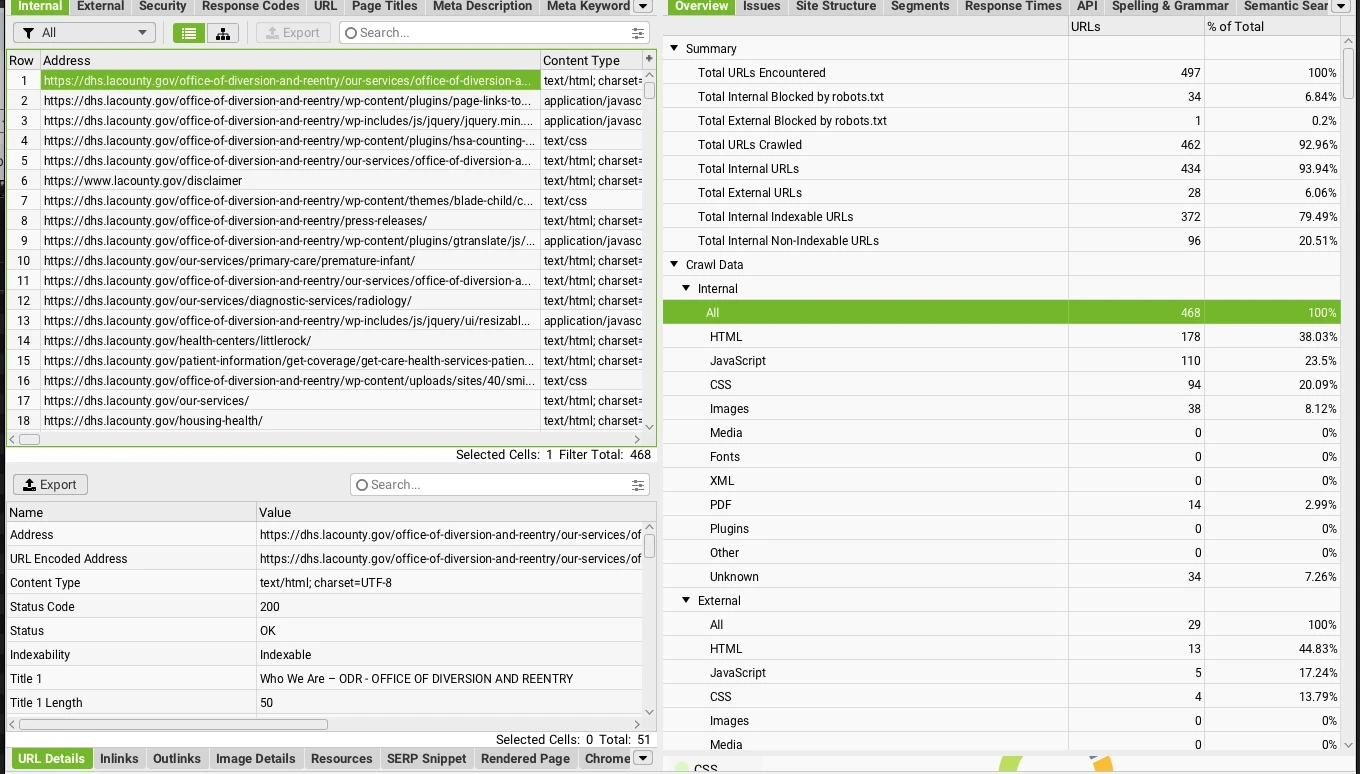Select the housing-health URL row
This screenshot has height=774, width=1360.
tap(324, 421)
